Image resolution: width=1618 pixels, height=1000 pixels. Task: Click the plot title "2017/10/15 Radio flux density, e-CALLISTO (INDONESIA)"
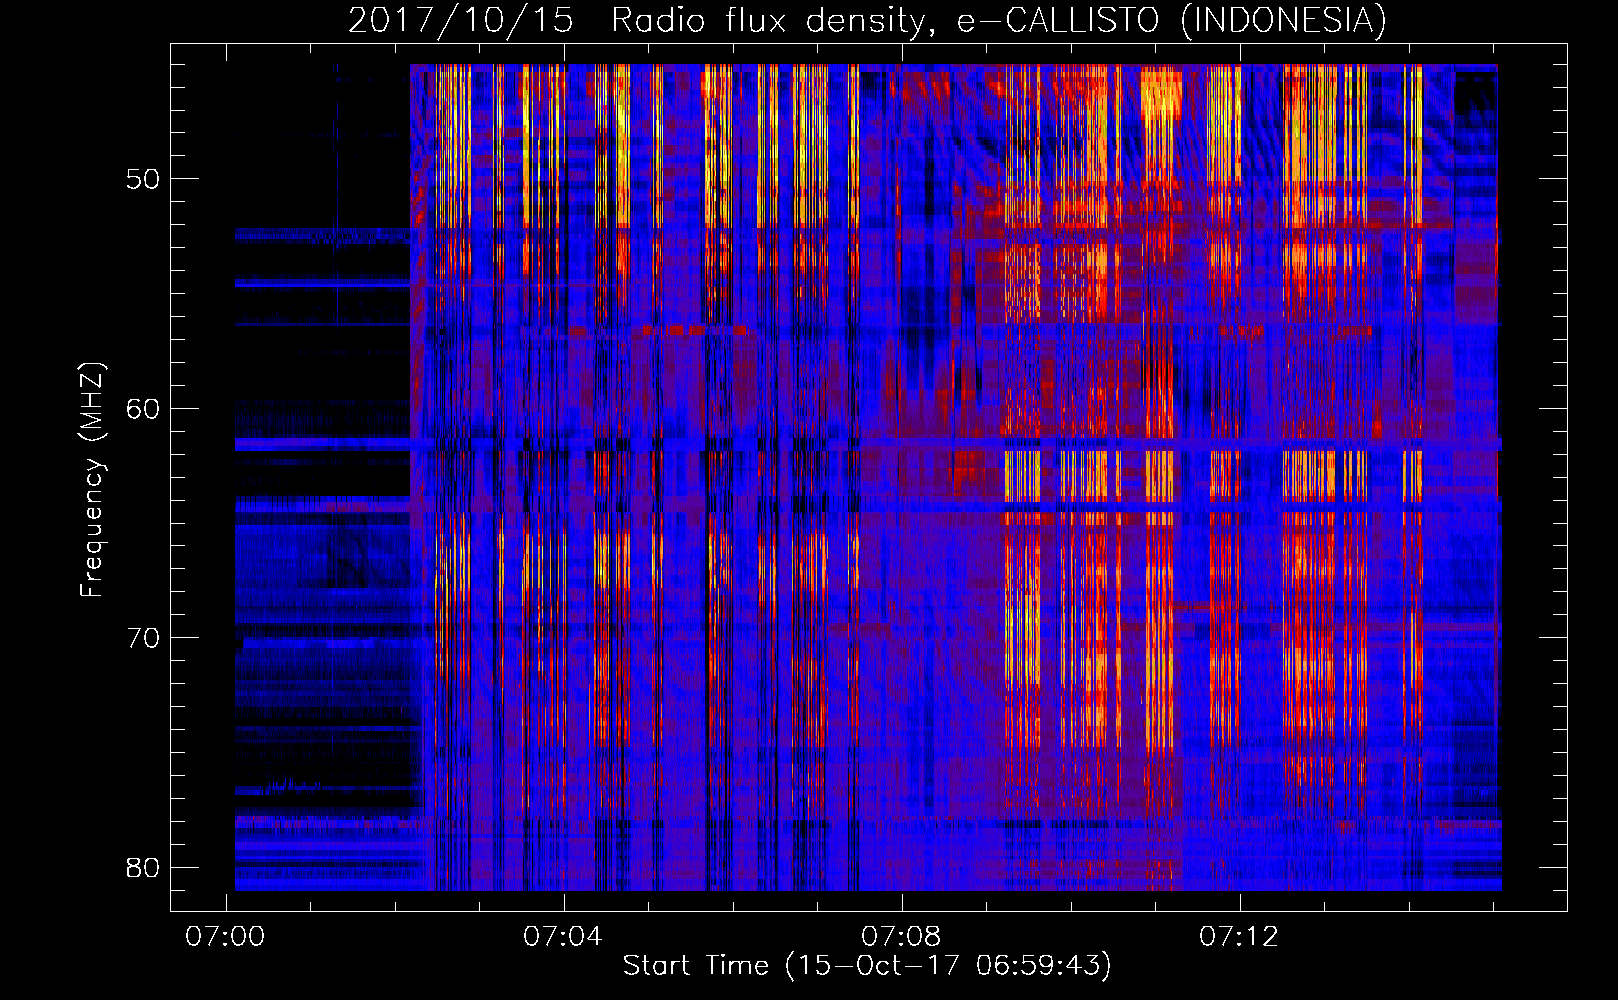pyautogui.click(x=867, y=20)
